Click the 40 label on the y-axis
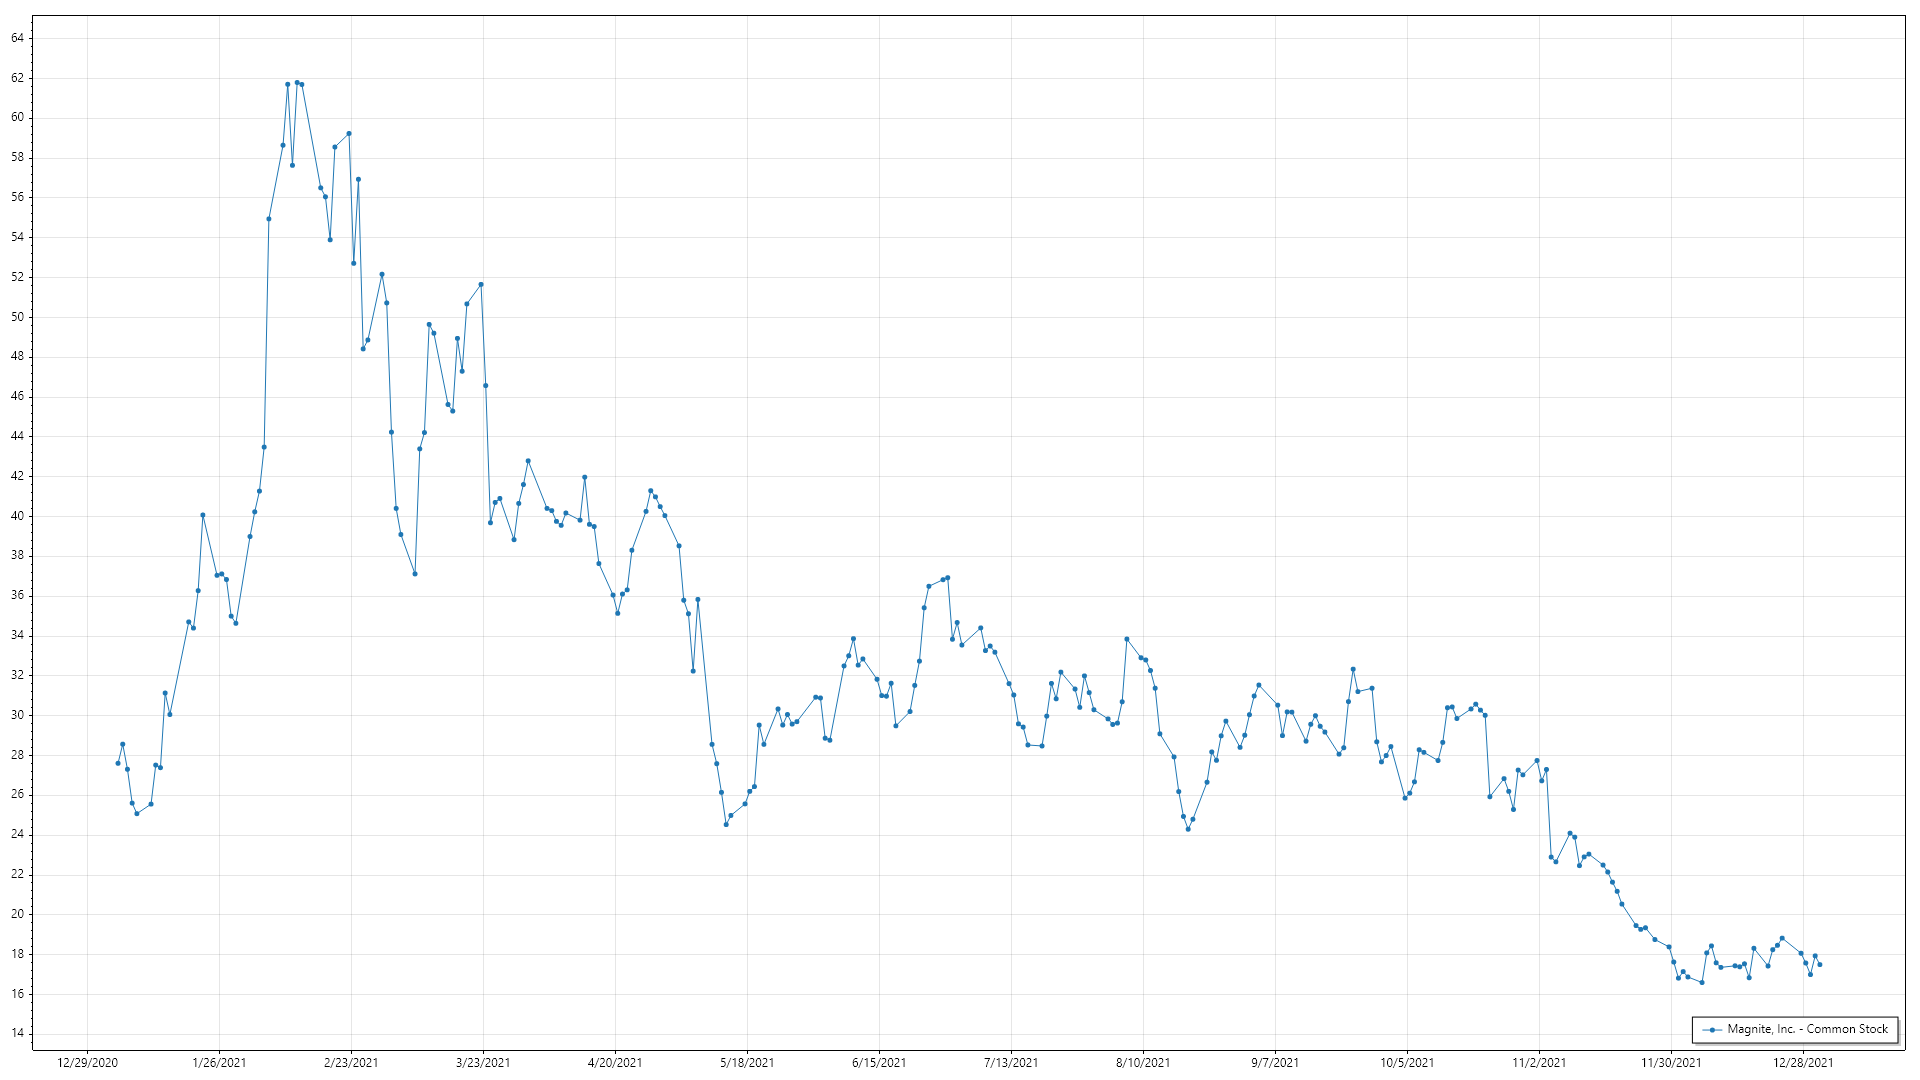This screenshot has height=1080, width=1920. point(17,516)
